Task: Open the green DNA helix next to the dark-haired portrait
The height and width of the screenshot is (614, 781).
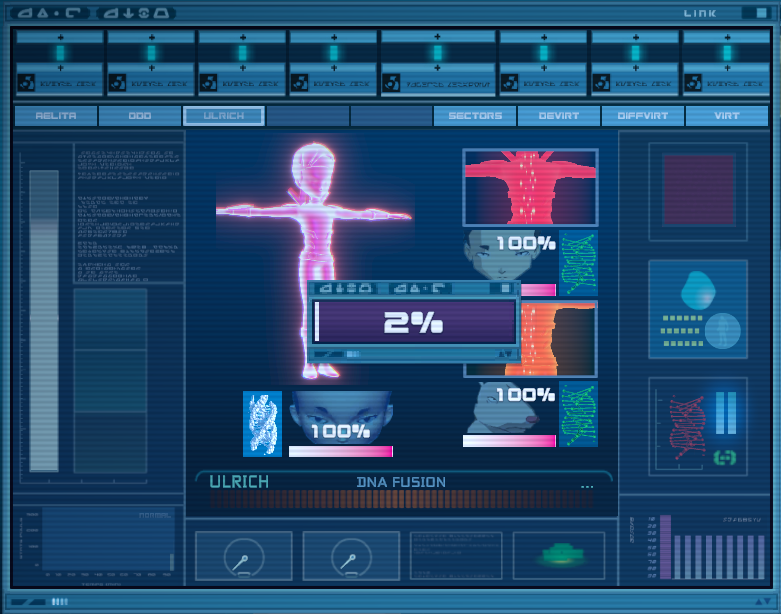Action: 578,263
